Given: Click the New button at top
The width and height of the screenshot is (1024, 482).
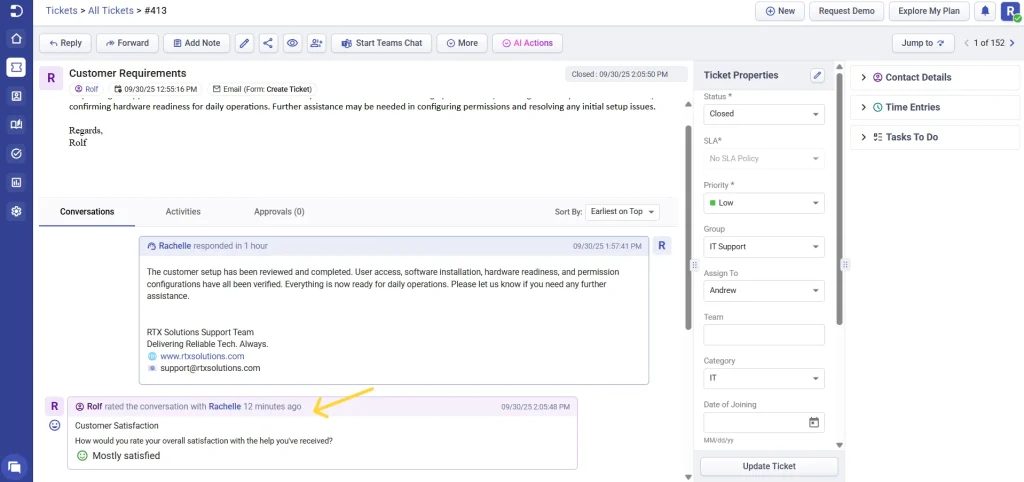Looking at the screenshot, I should [x=780, y=11].
